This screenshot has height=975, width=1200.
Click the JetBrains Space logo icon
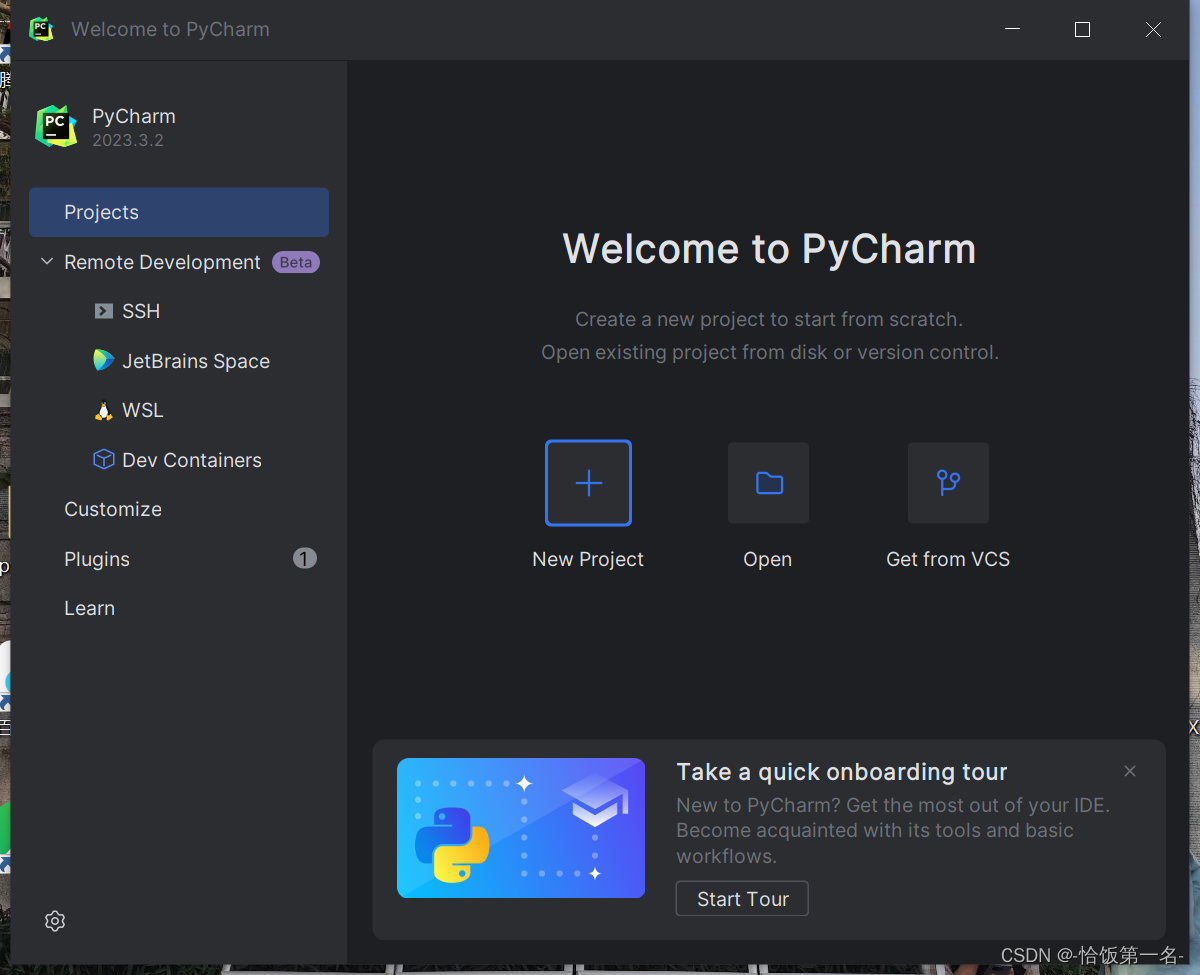[103, 360]
